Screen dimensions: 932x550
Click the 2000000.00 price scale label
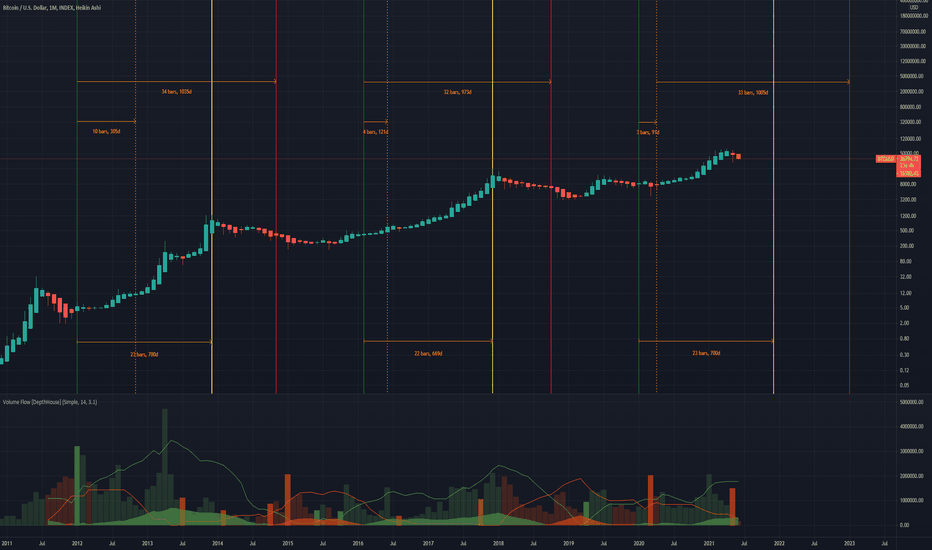pyautogui.click(x=911, y=92)
